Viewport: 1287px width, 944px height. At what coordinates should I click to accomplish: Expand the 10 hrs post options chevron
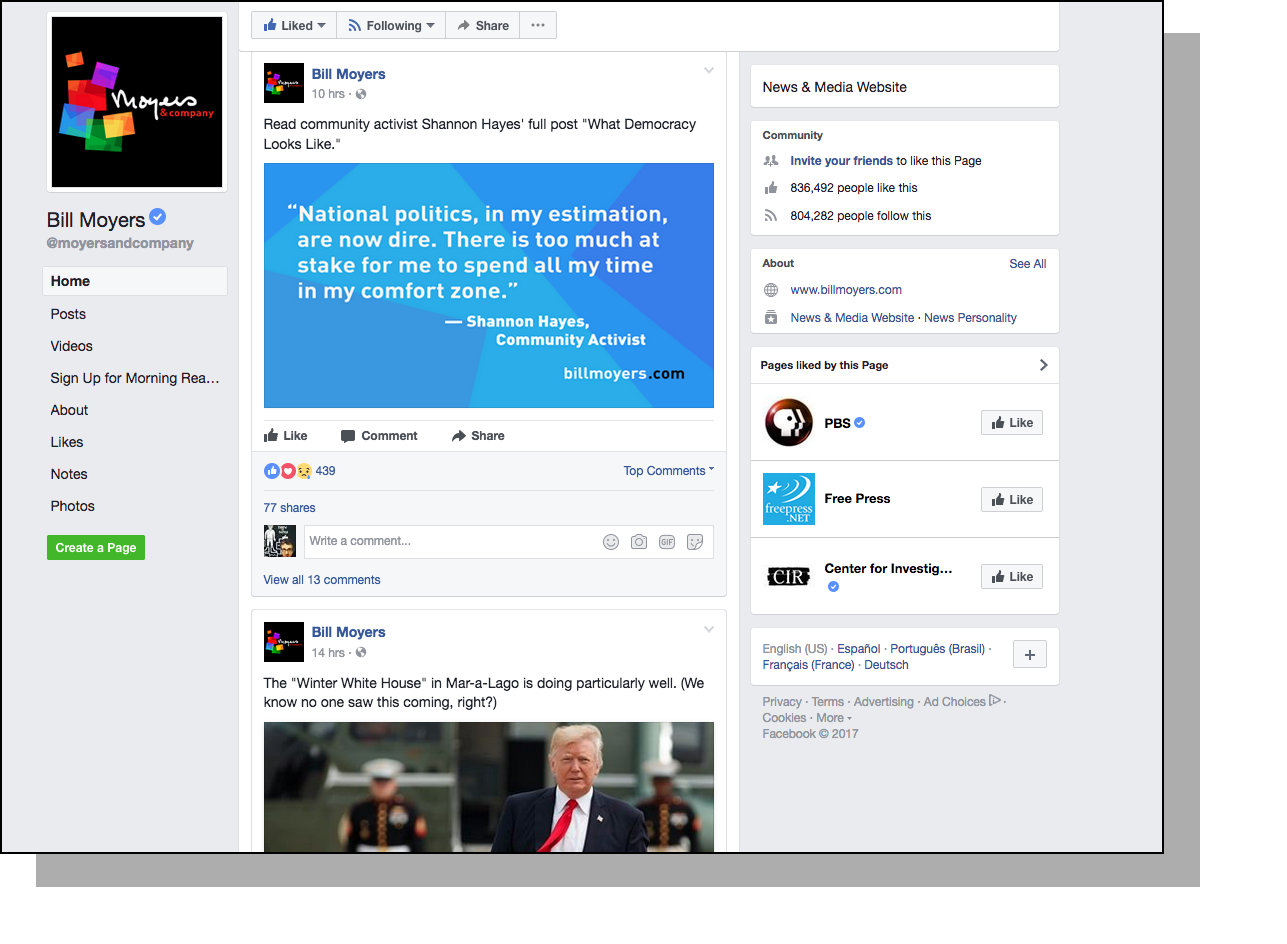(709, 70)
